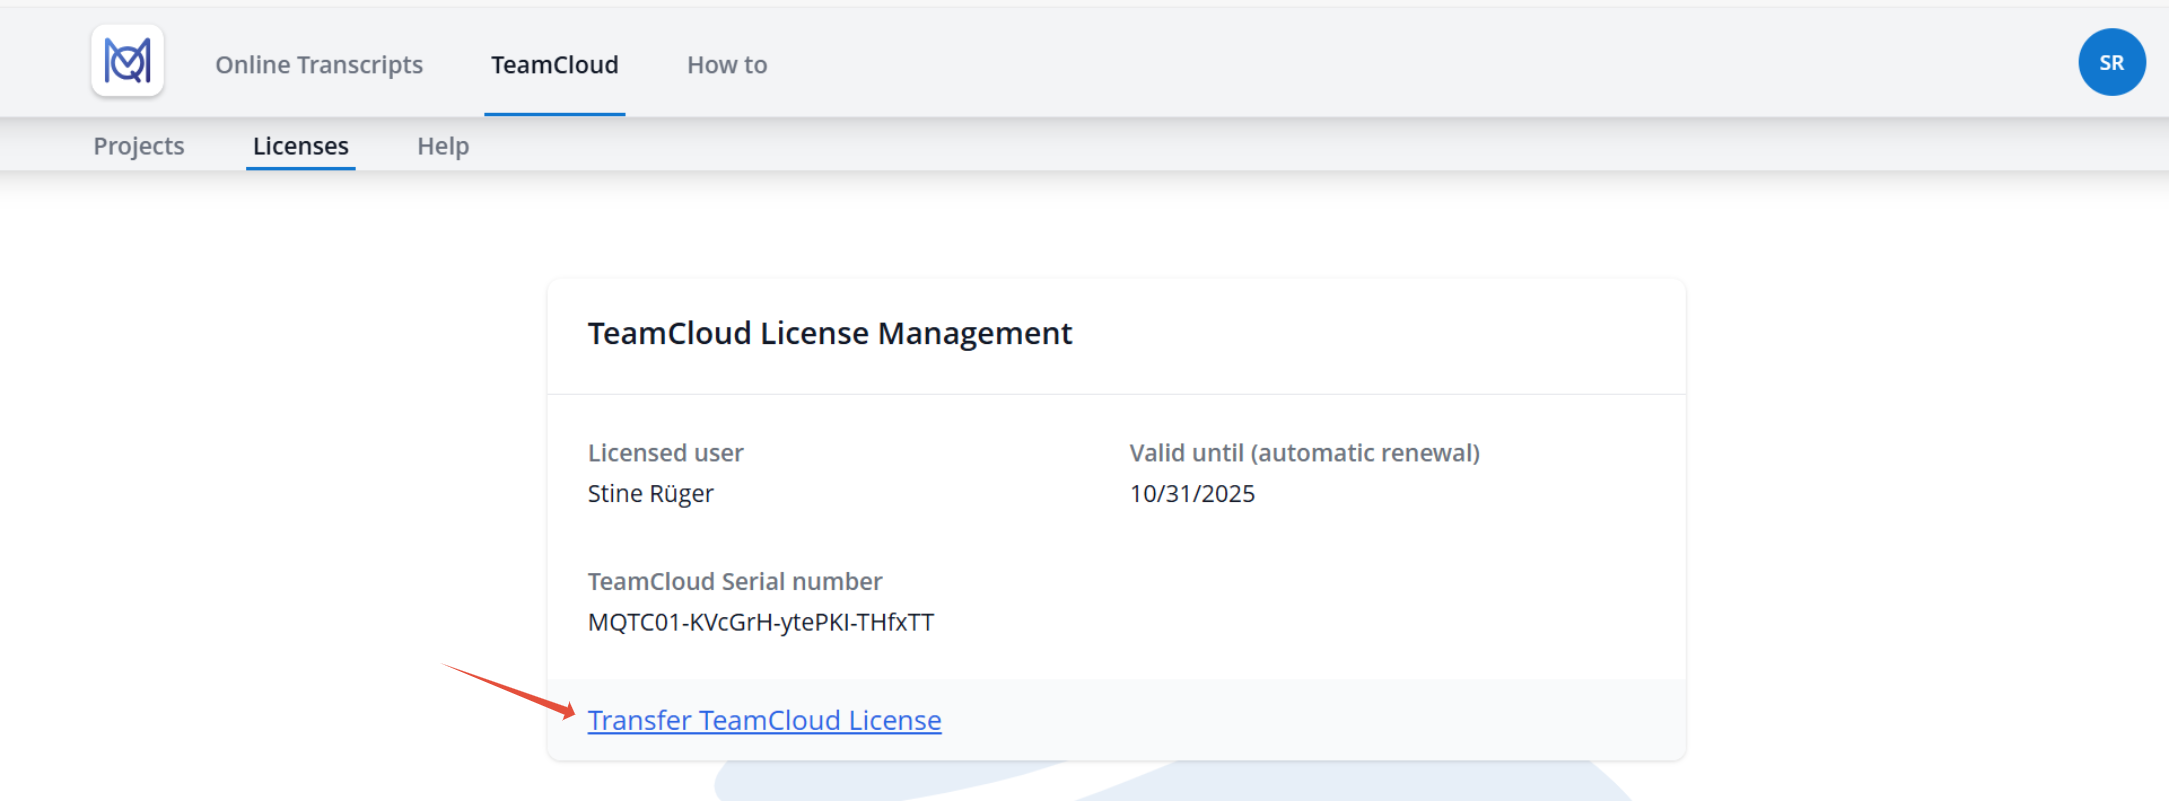Image resolution: width=2169 pixels, height=801 pixels.
Task: Select the TeamCloud tab
Action: point(555,65)
